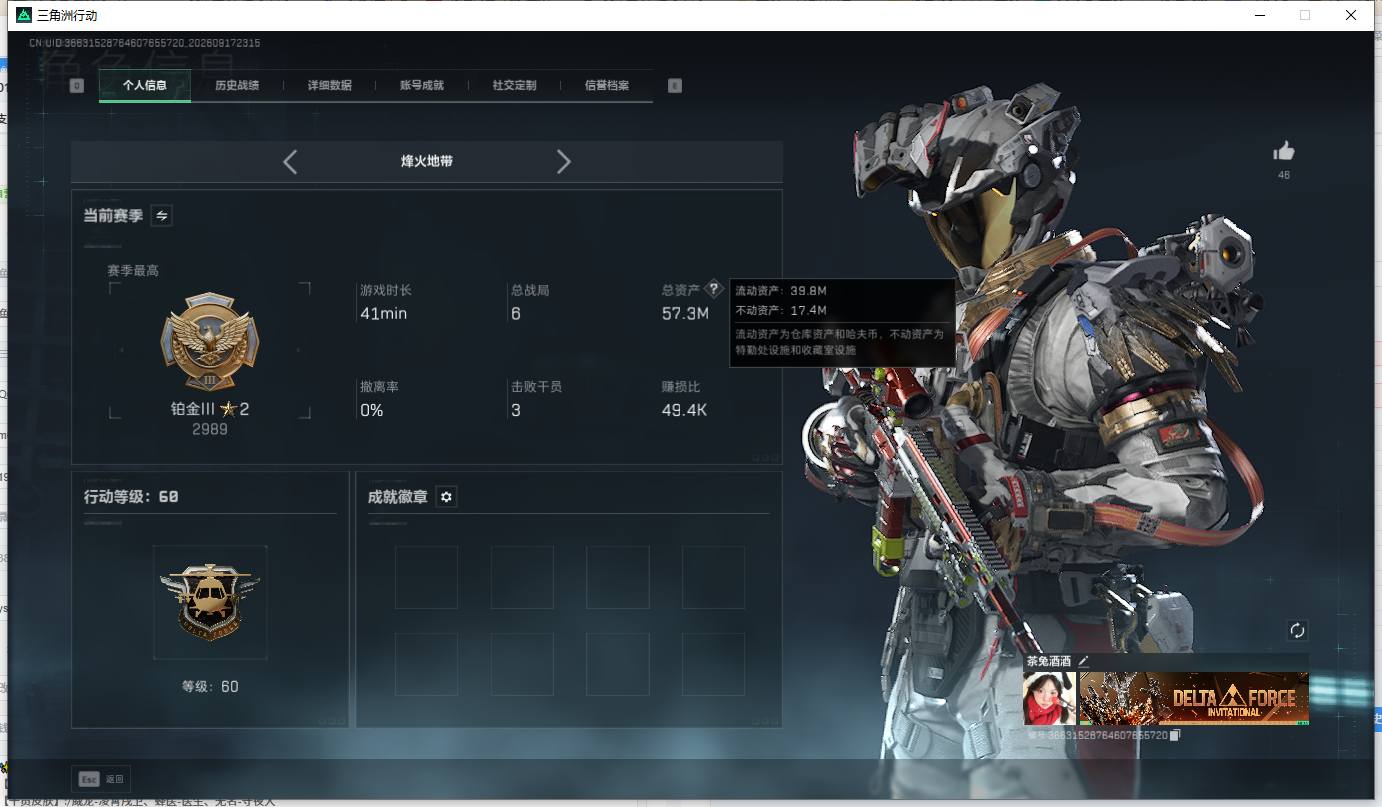1382x807 pixels.
Task: Toggle the season switch icon beside 当前赛季
Action: (x=161, y=216)
